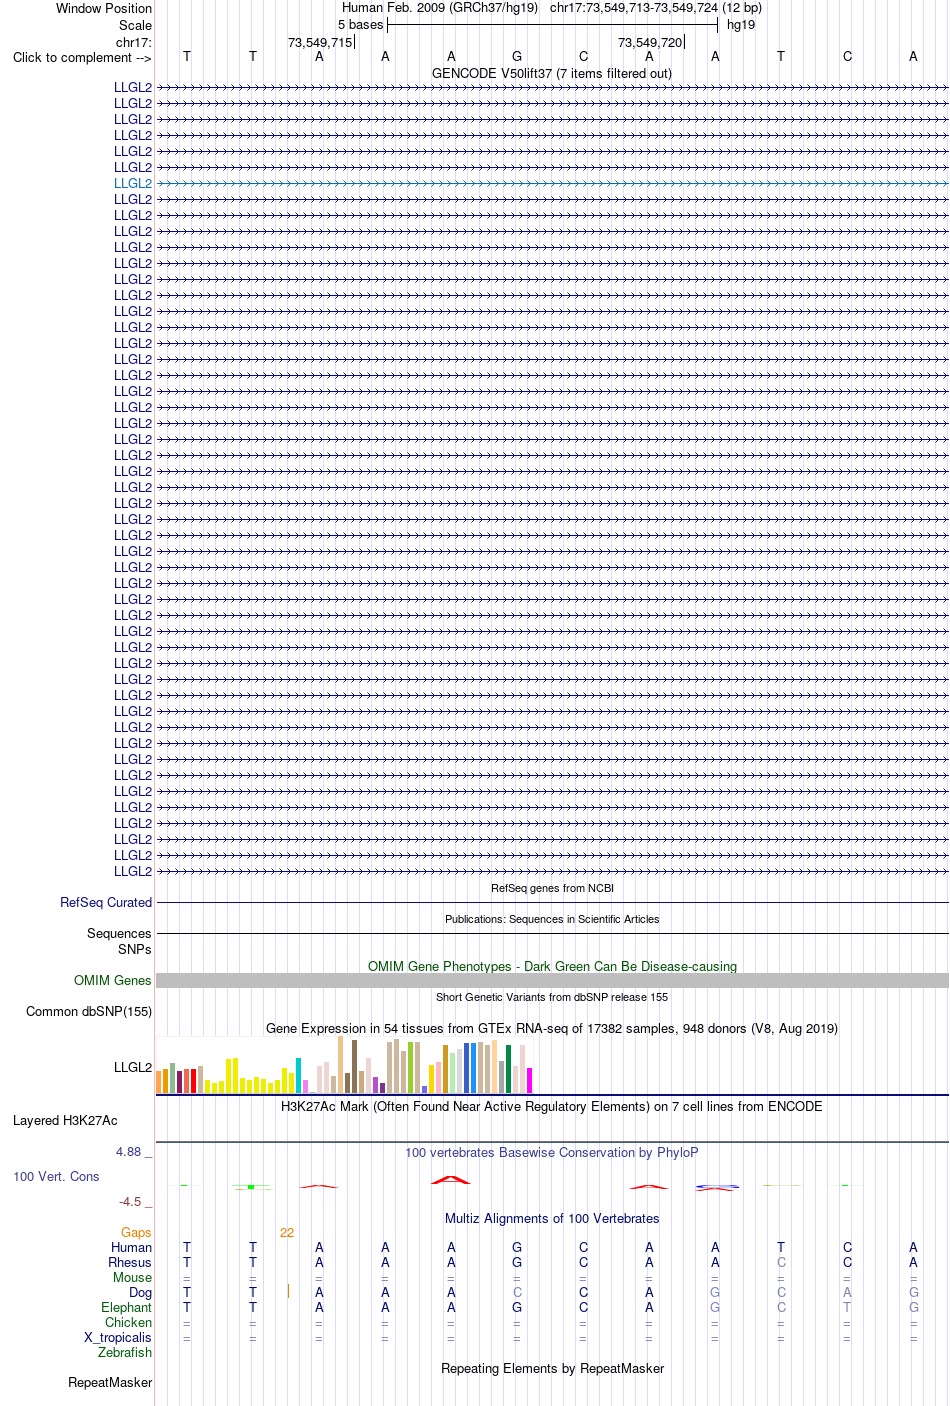Click the 100 Vert. Cons track label
The width and height of the screenshot is (950, 1406).
point(56,1176)
